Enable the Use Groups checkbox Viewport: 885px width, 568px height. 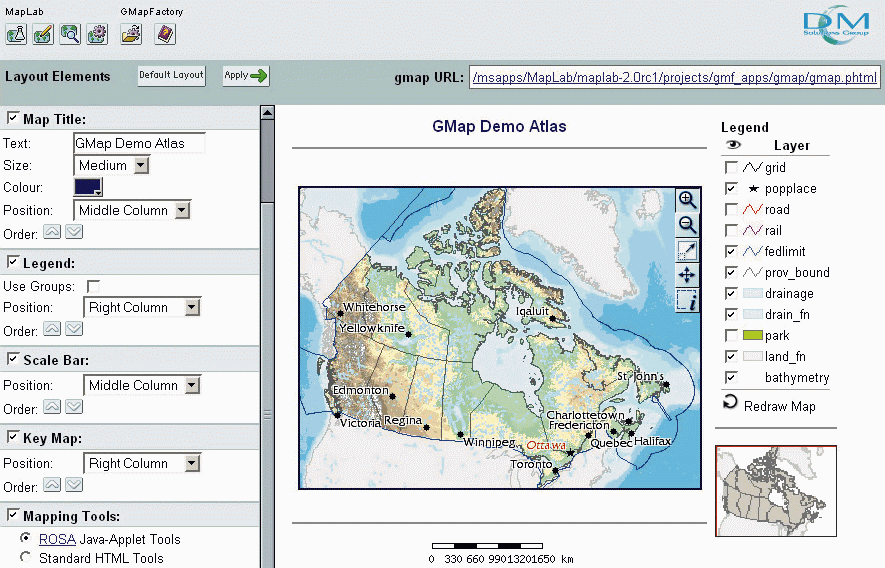pyautogui.click(x=93, y=286)
